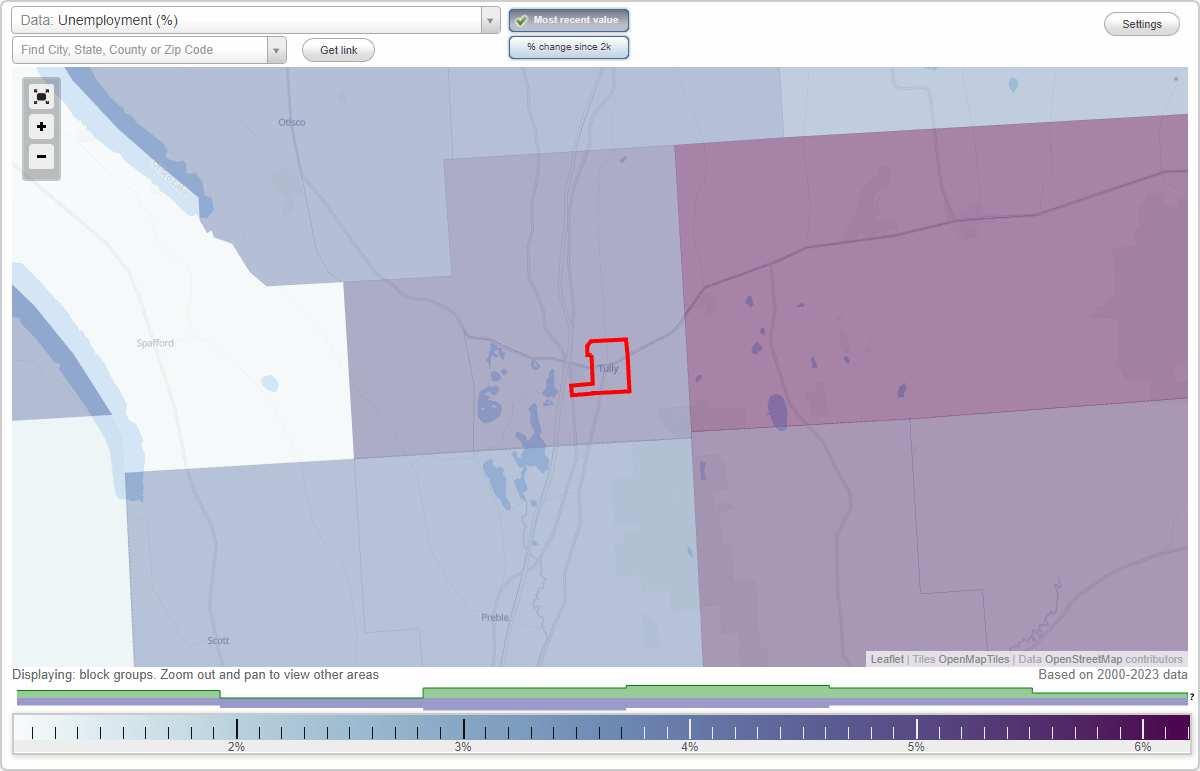Open the Settings panel
The height and width of the screenshot is (771, 1200).
(x=1141, y=23)
